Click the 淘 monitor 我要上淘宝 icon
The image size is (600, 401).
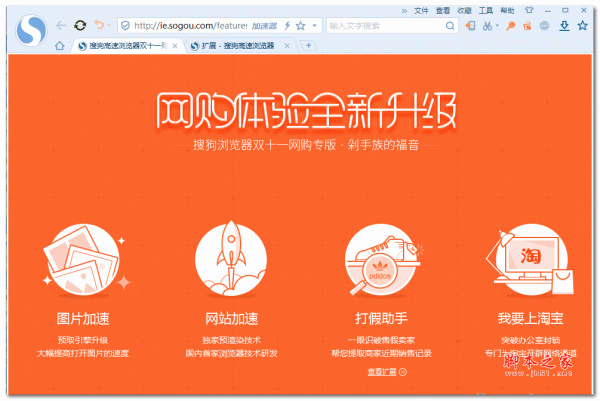(x=530, y=262)
